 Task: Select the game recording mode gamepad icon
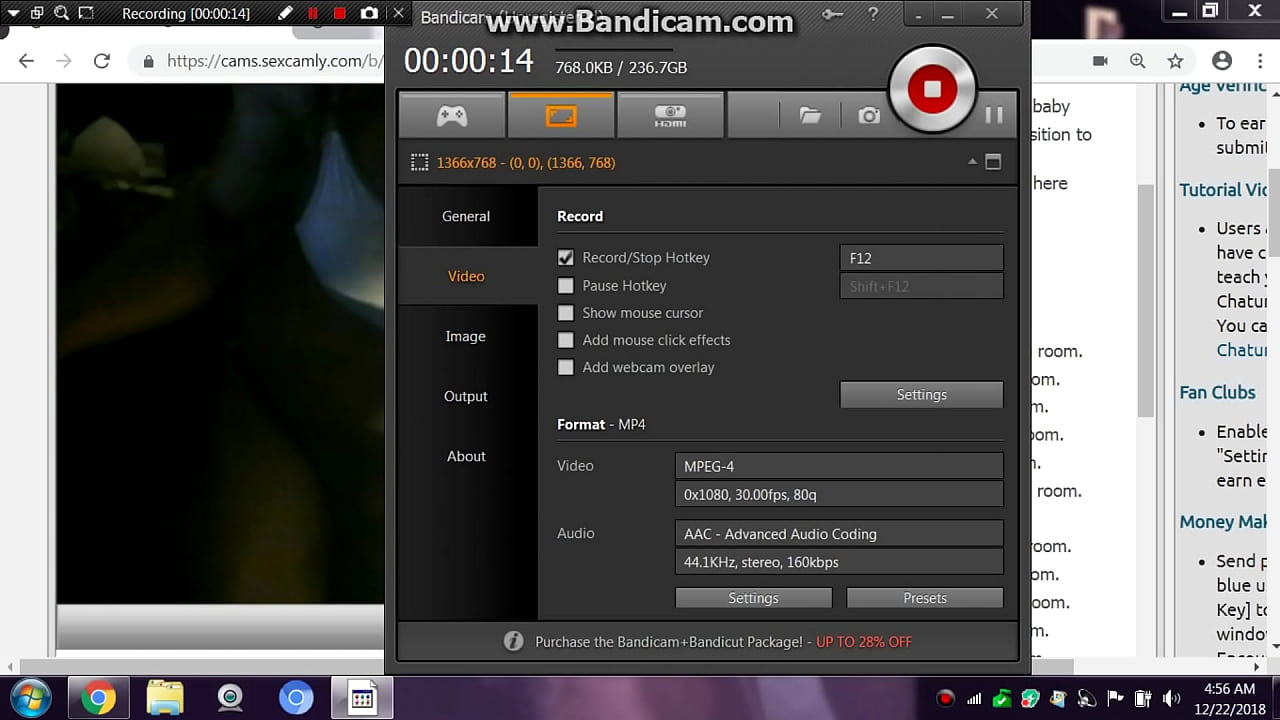451,116
